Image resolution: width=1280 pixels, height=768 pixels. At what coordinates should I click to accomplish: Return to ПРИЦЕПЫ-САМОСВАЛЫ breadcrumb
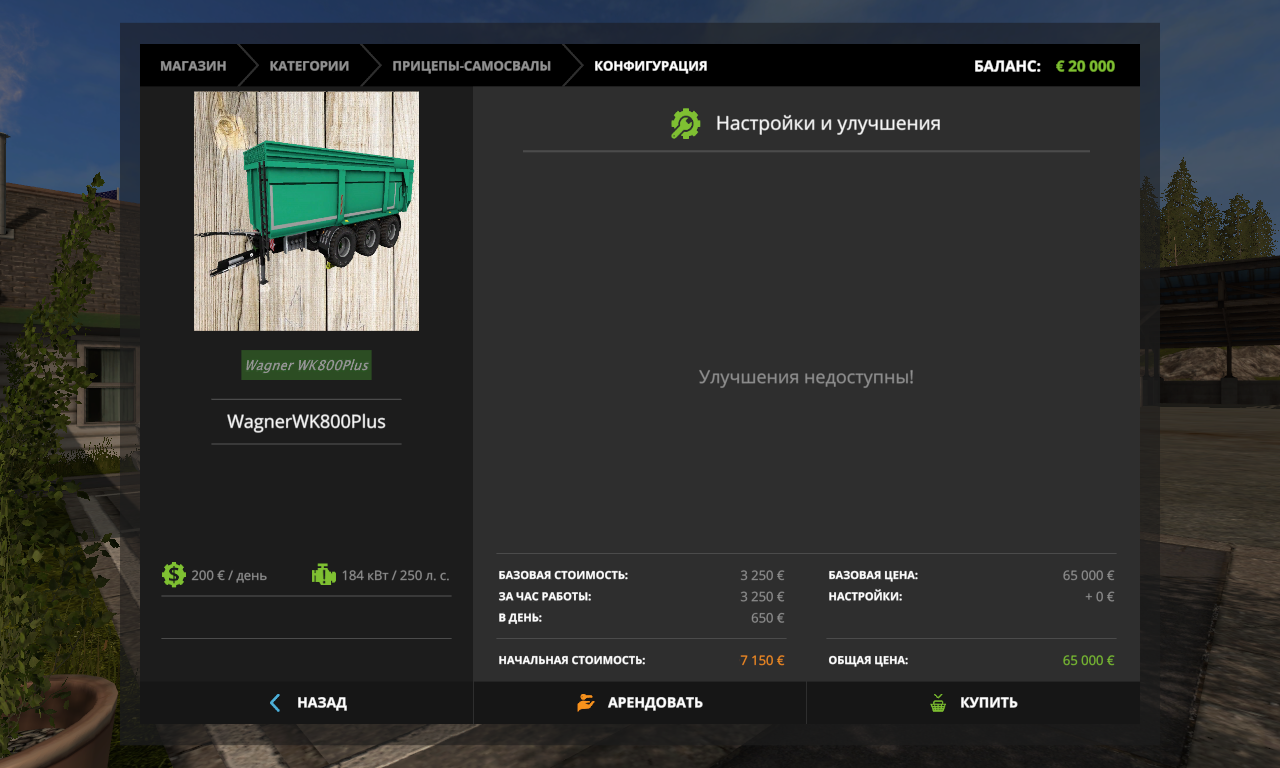pyautogui.click(x=471, y=66)
